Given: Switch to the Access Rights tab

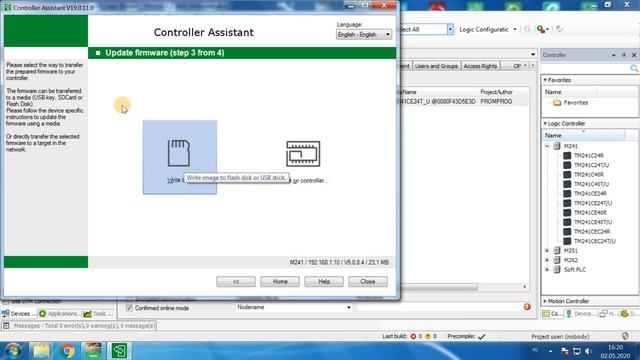Looking at the screenshot, I should point(480,66).
